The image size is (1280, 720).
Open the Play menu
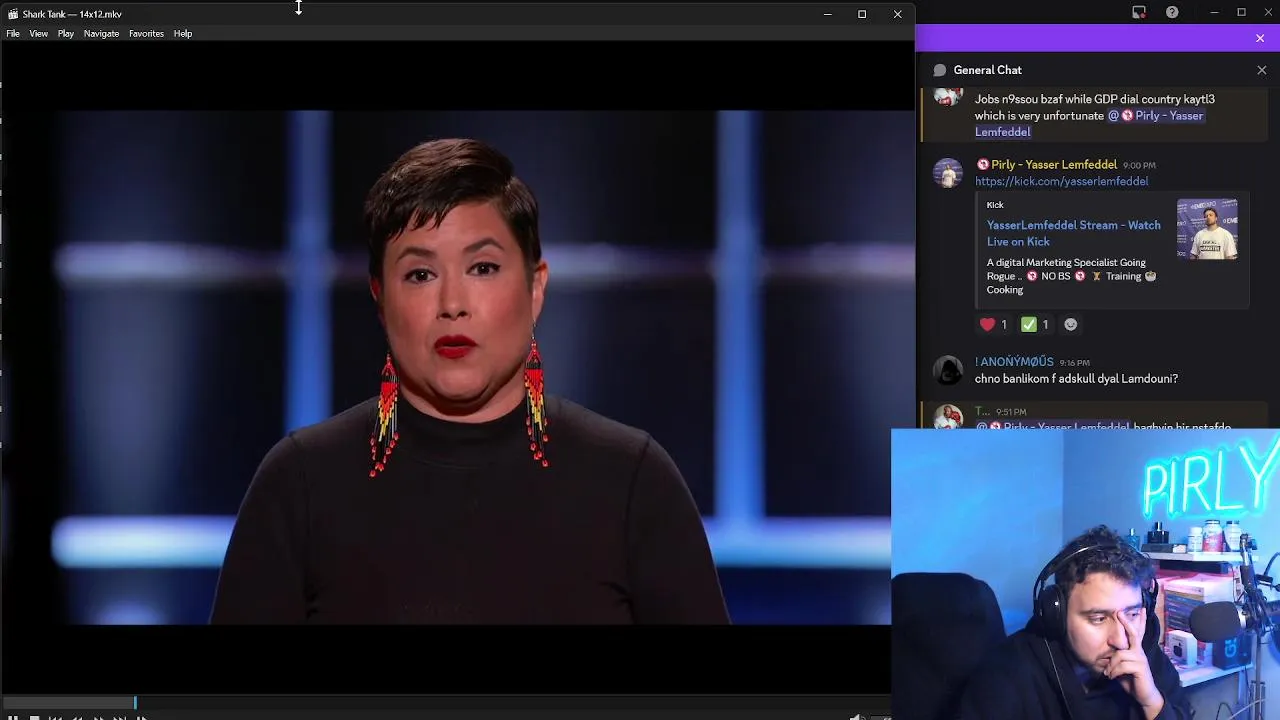(x=66, y=34)
